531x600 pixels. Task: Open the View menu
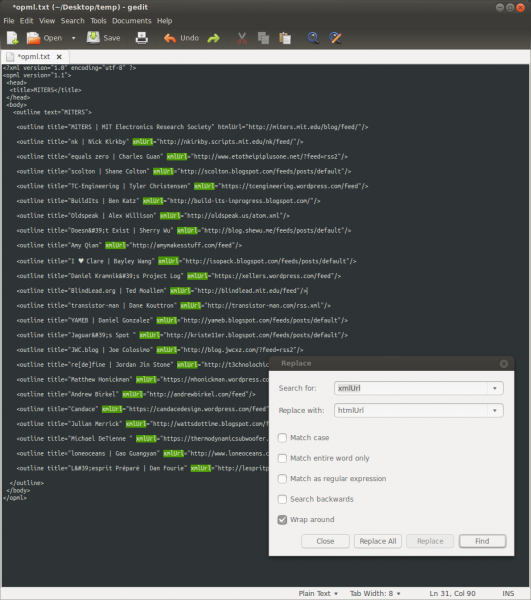coord(47,21)
